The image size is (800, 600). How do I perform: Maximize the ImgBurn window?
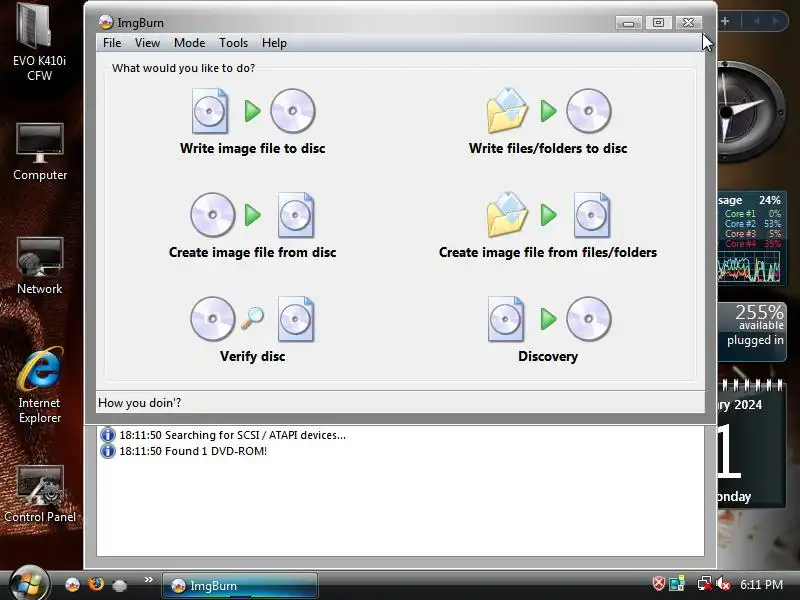tap(658, 22)
